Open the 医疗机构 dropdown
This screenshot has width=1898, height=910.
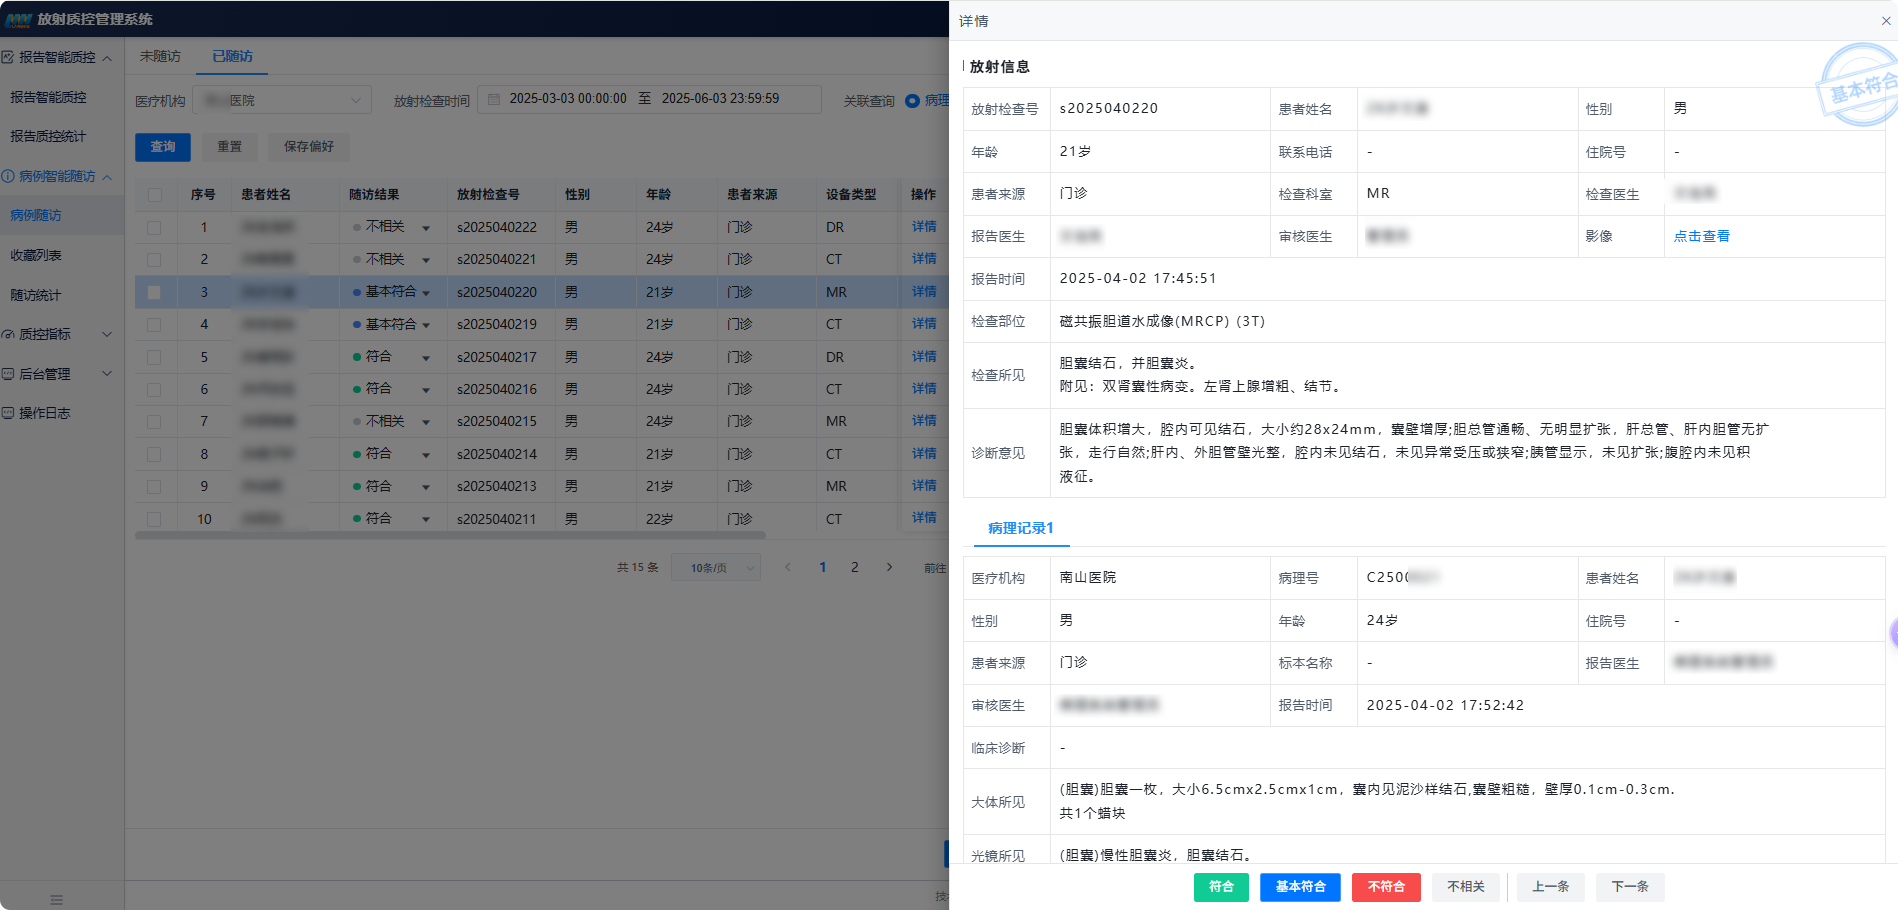[x=282, y=100]
